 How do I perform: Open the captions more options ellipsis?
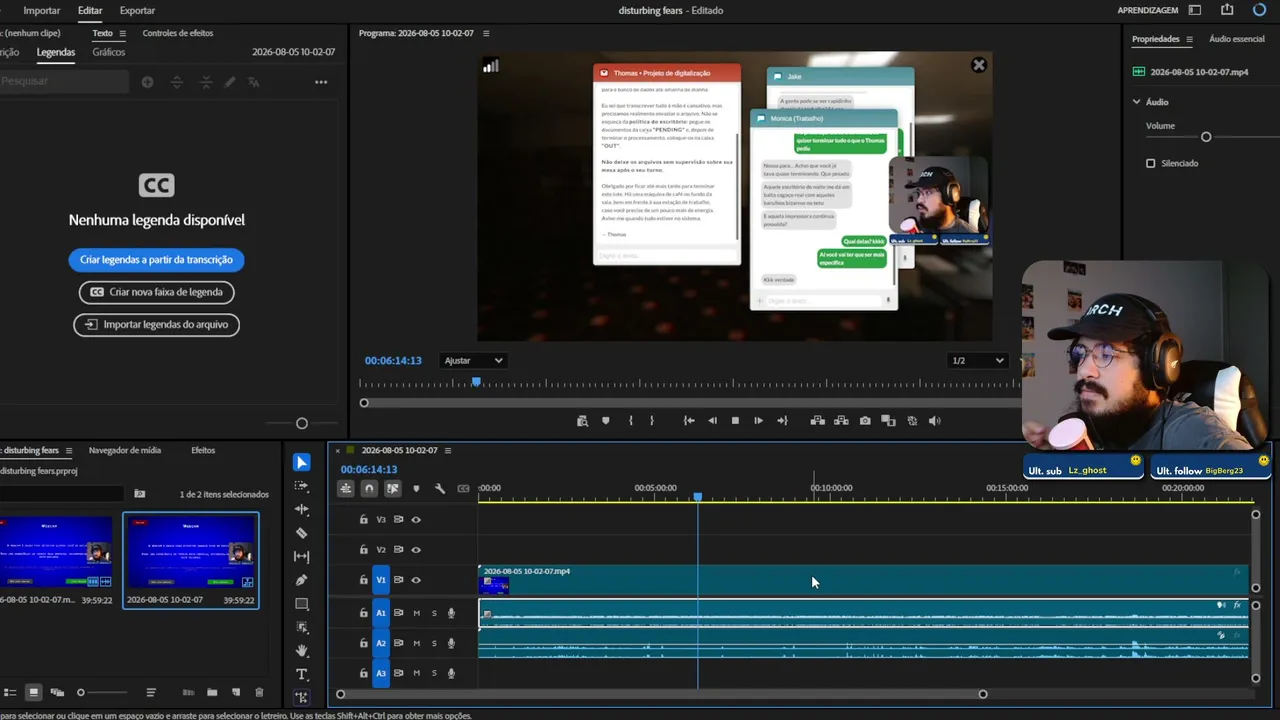(x=321, y=82)
